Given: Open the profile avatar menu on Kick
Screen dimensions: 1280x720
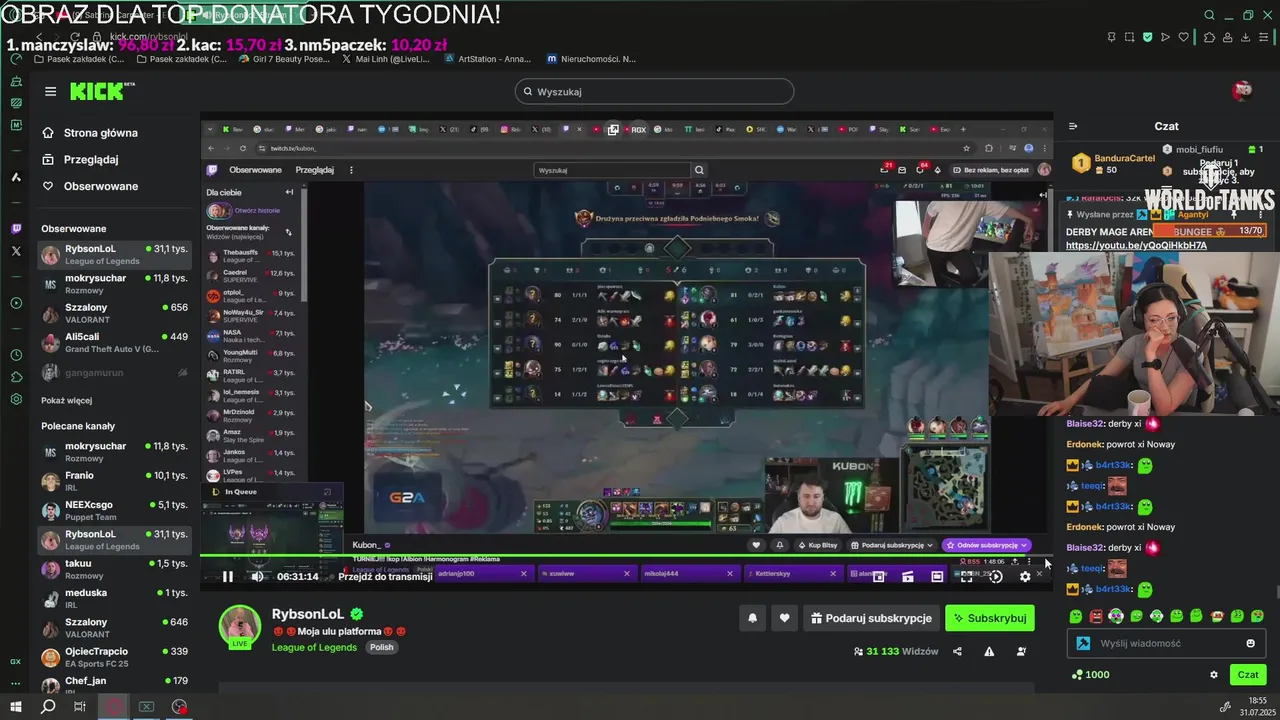Looking at the screenshot, I should 1243,91.
